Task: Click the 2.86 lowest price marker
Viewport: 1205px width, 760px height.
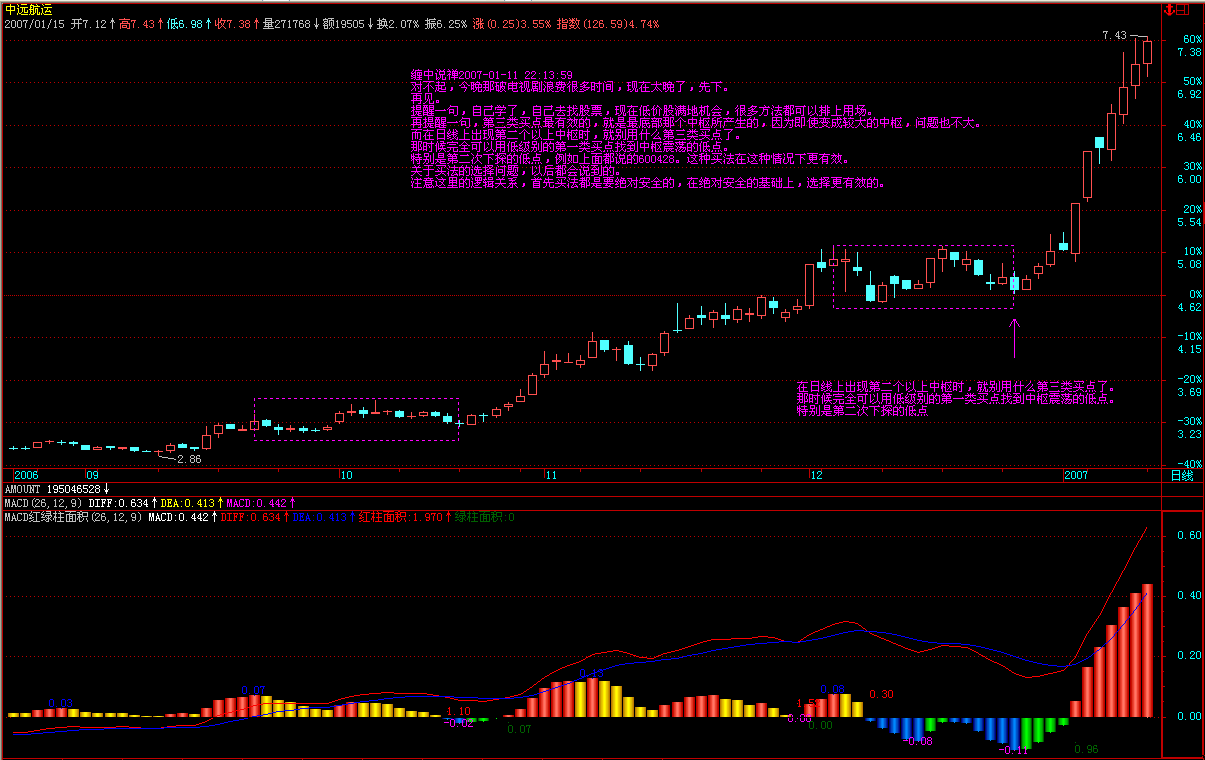Action: (x=188, y=459)
